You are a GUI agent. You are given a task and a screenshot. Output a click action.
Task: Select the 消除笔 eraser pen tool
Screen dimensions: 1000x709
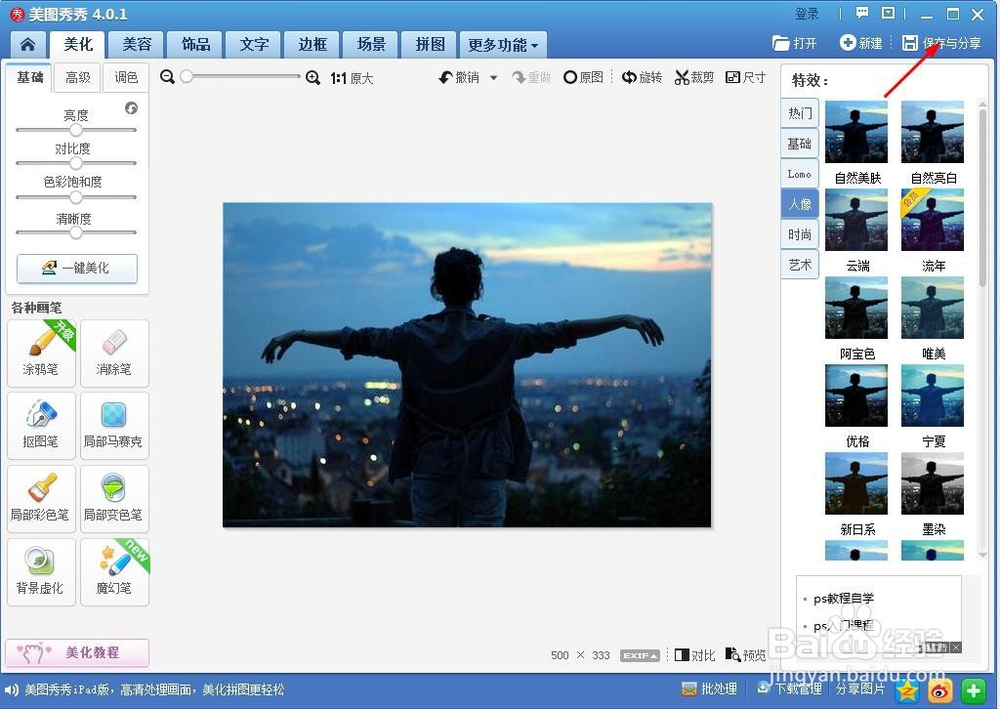pos(115,353)
